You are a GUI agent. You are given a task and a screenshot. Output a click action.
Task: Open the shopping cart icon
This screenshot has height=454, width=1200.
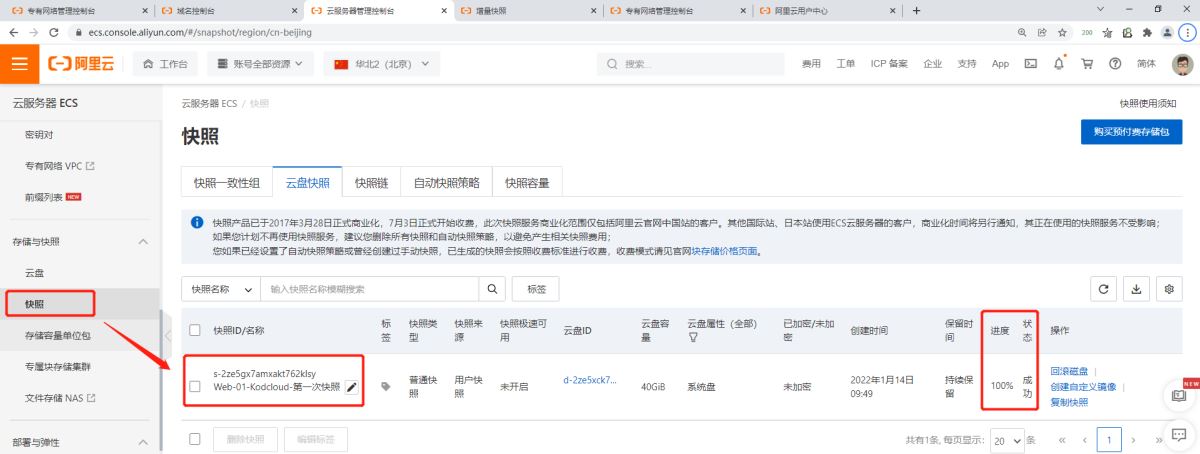click(1087, 64)
